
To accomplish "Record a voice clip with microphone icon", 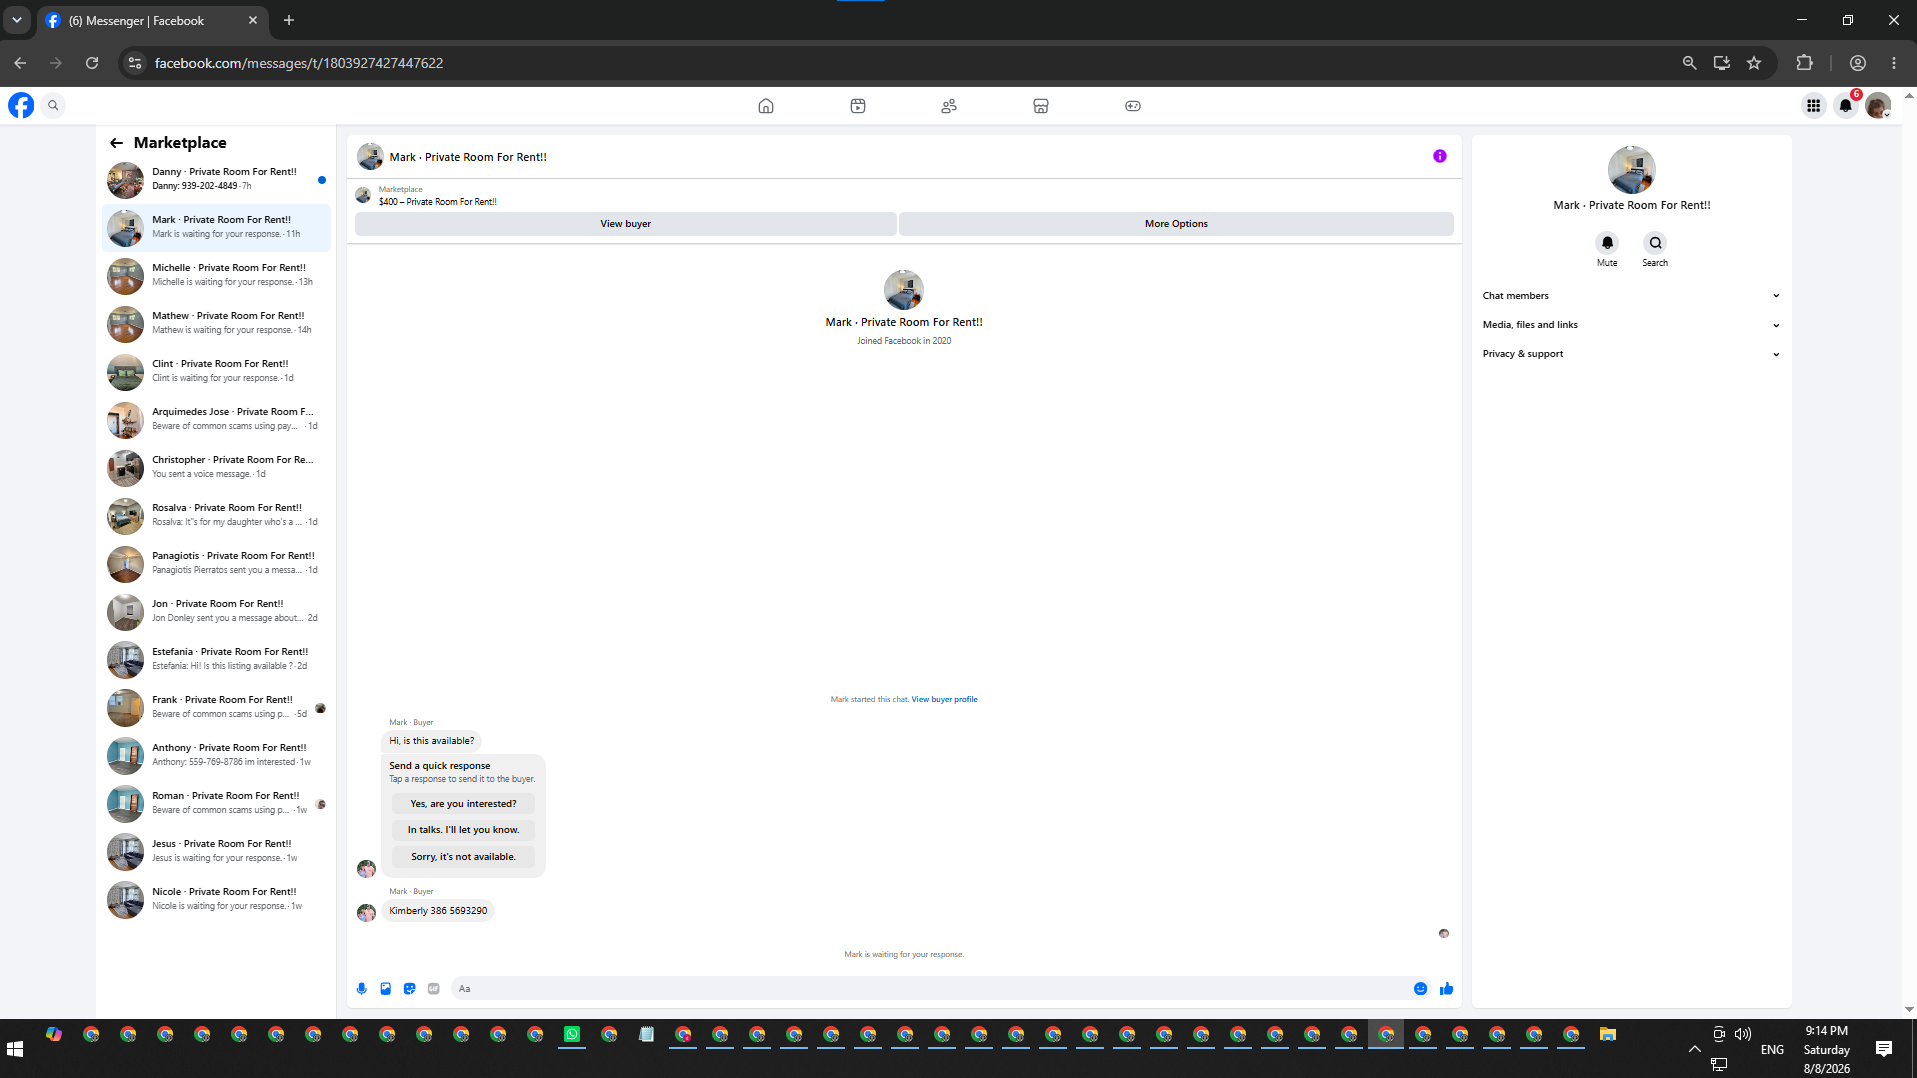I will coord(362,989).
